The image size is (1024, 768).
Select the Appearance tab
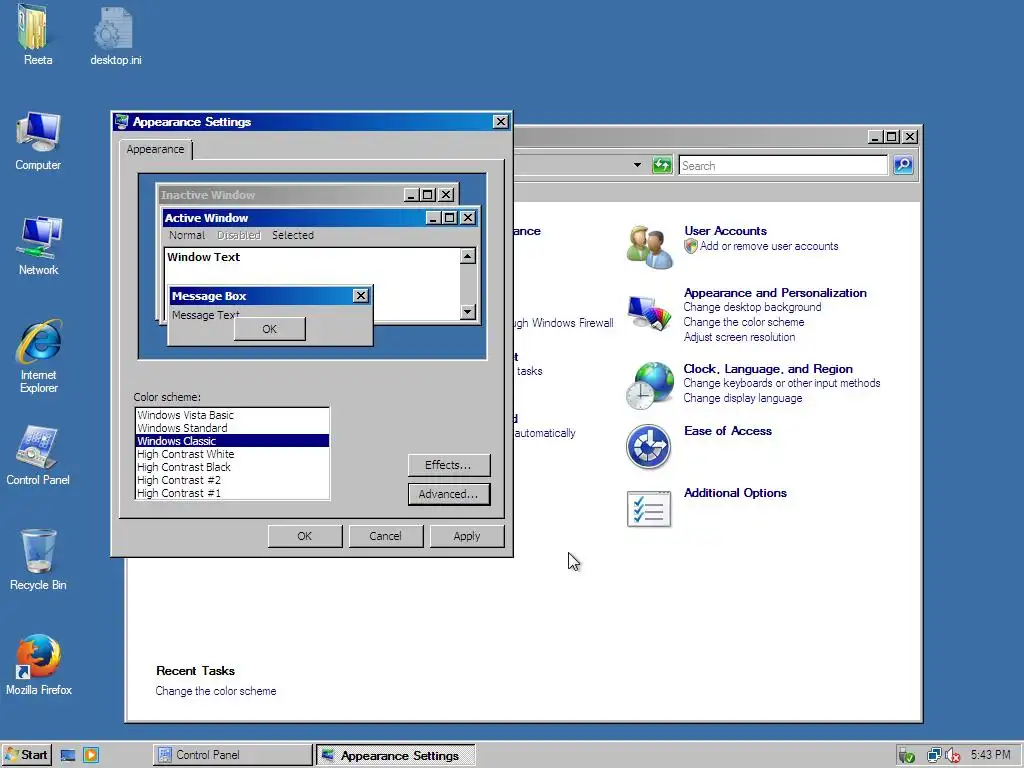pos(155,150)
